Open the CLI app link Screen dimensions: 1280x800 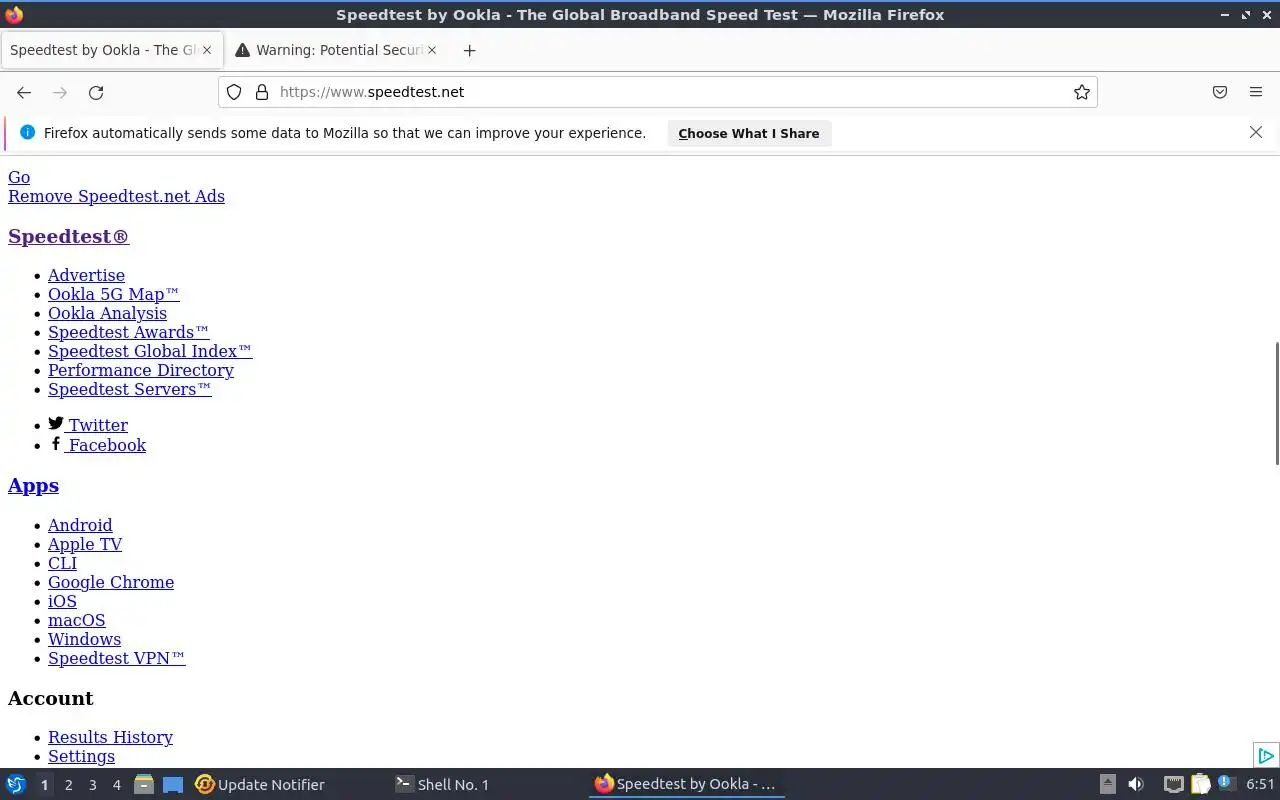[62, 563]
